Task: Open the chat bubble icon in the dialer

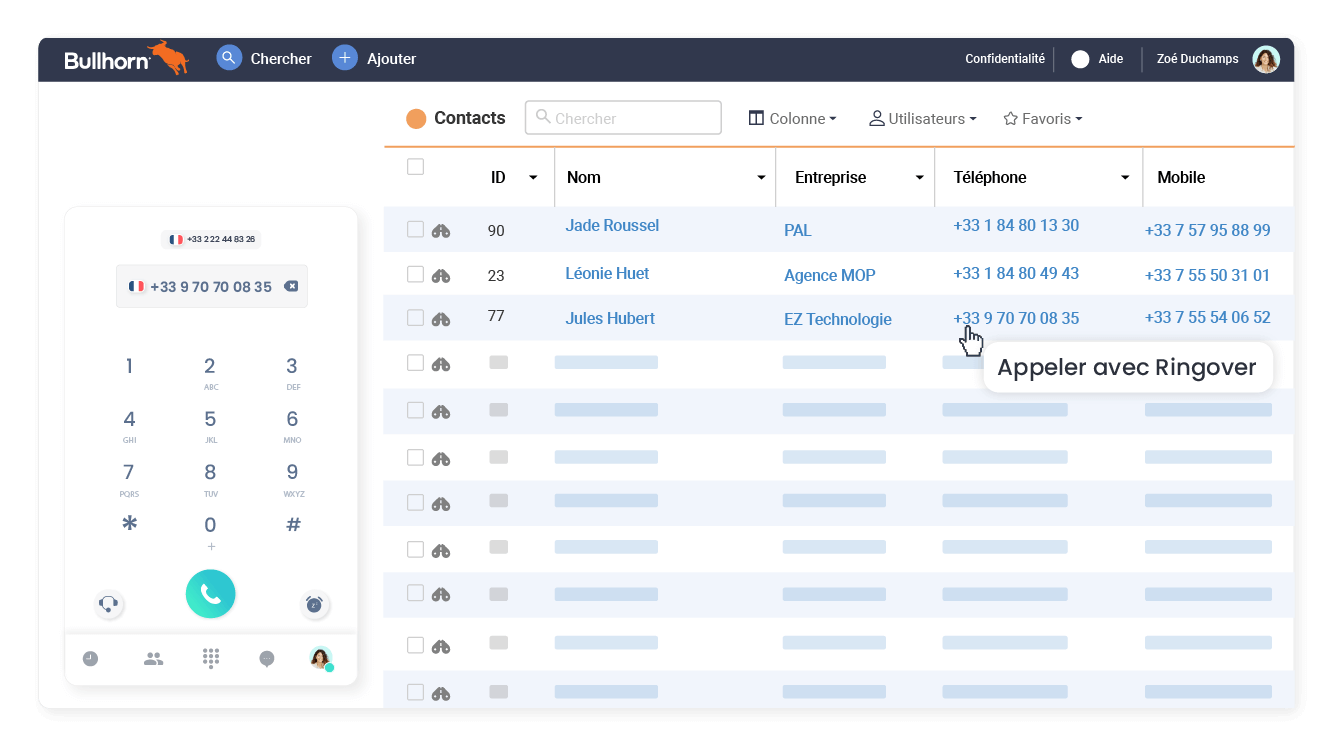Action: tap(266, 658)
